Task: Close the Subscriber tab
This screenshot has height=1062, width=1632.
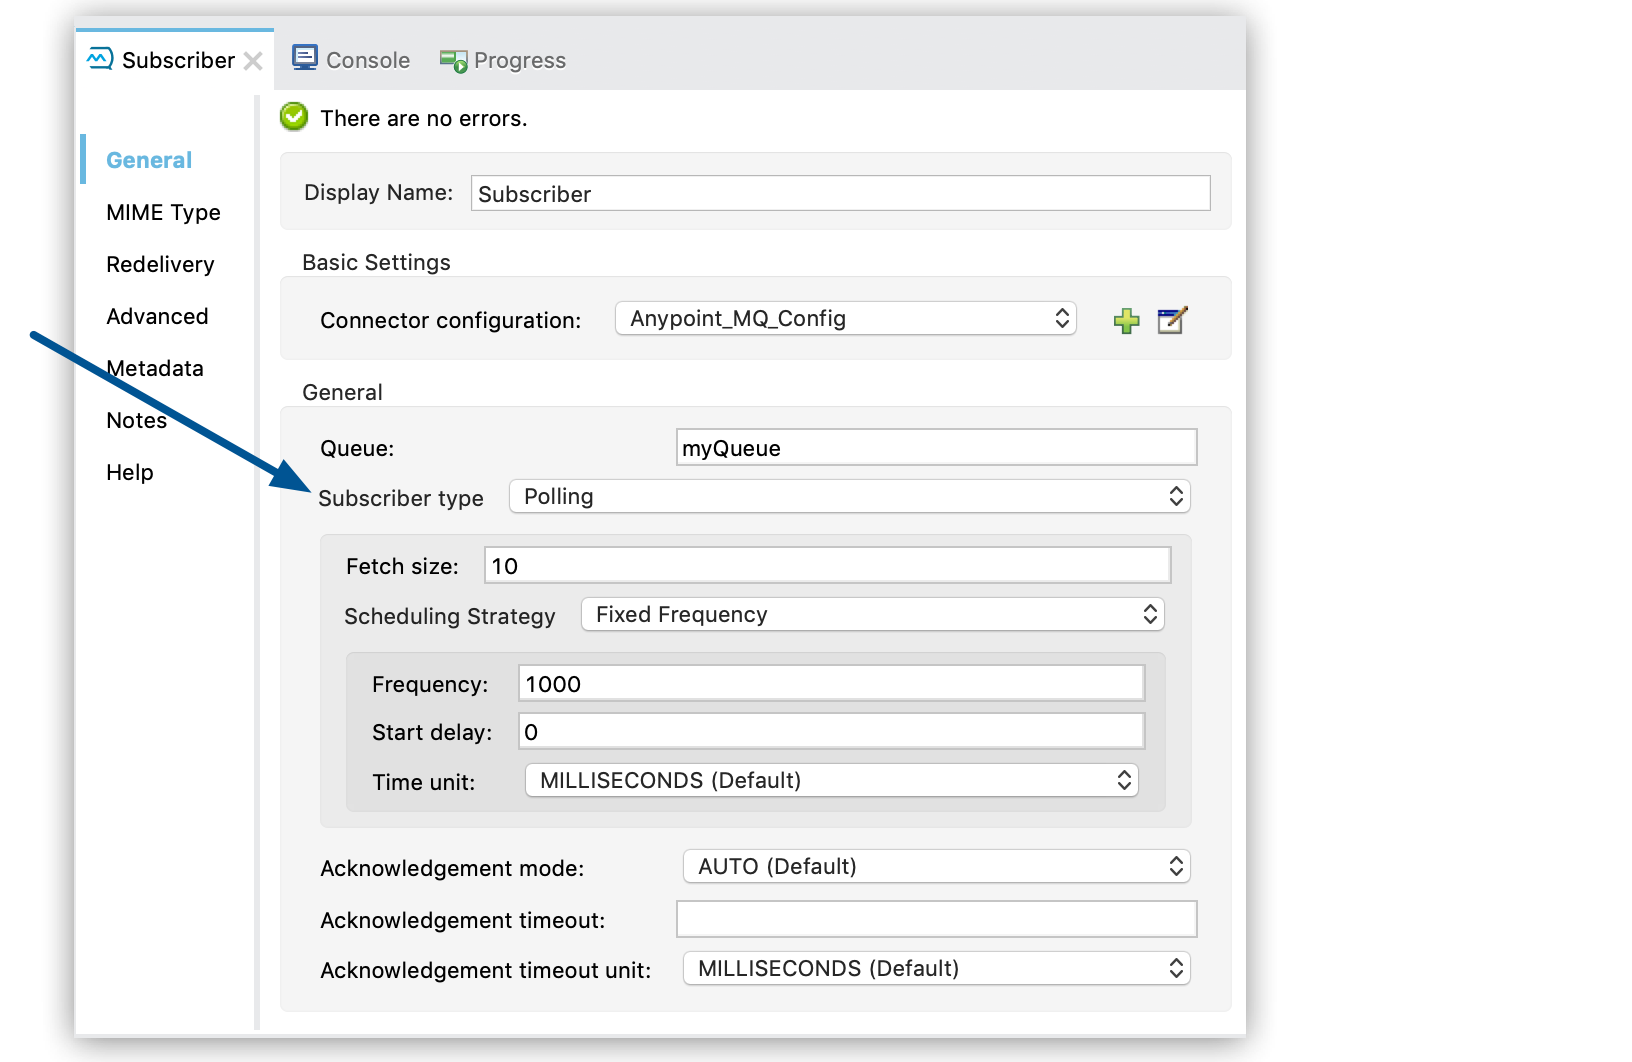Action: pyautogui.click(x=254, y=60)
